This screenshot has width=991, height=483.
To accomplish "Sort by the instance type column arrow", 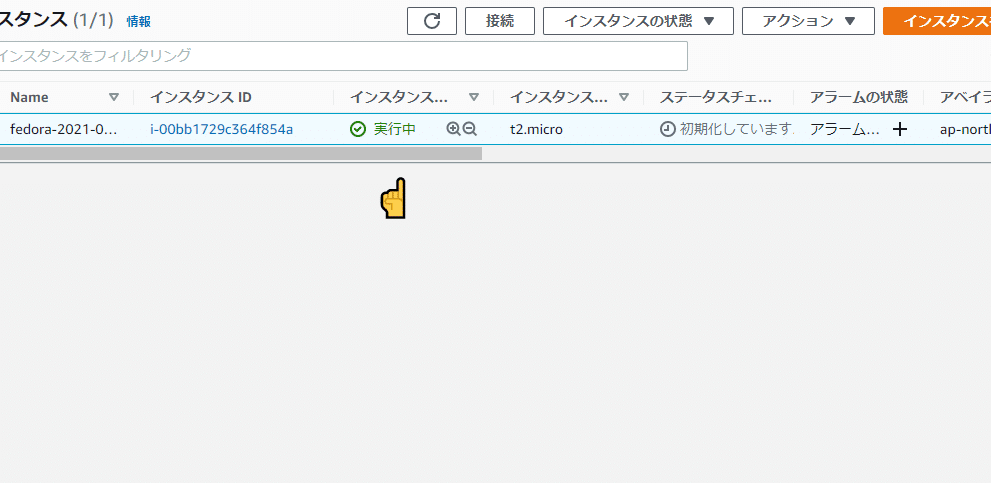I will [x=624, y=97].
